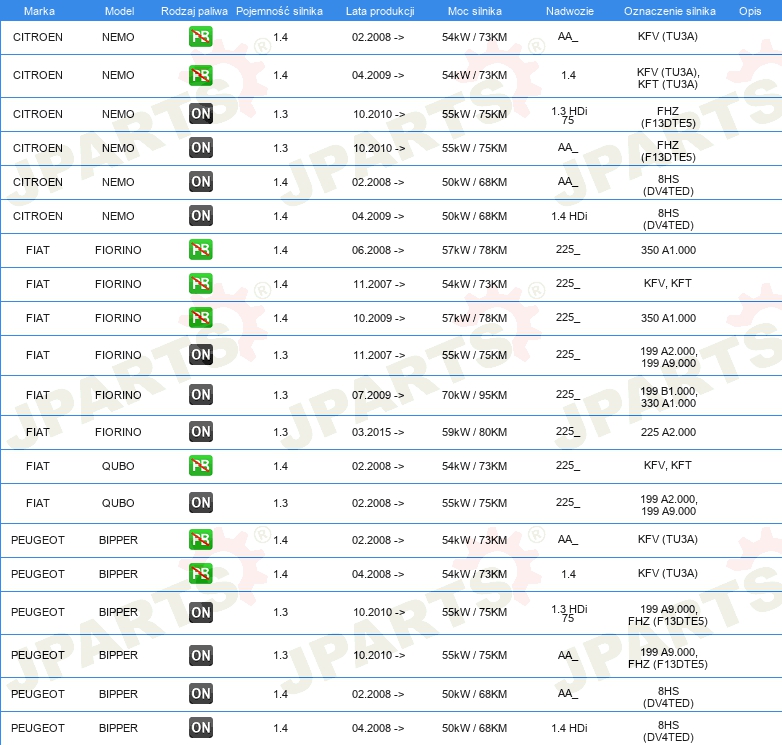
Task: Click the ON diesel icon for Citroen Nemo FHZ 1.3 HDi 75
Action: (x=200, y=114)
